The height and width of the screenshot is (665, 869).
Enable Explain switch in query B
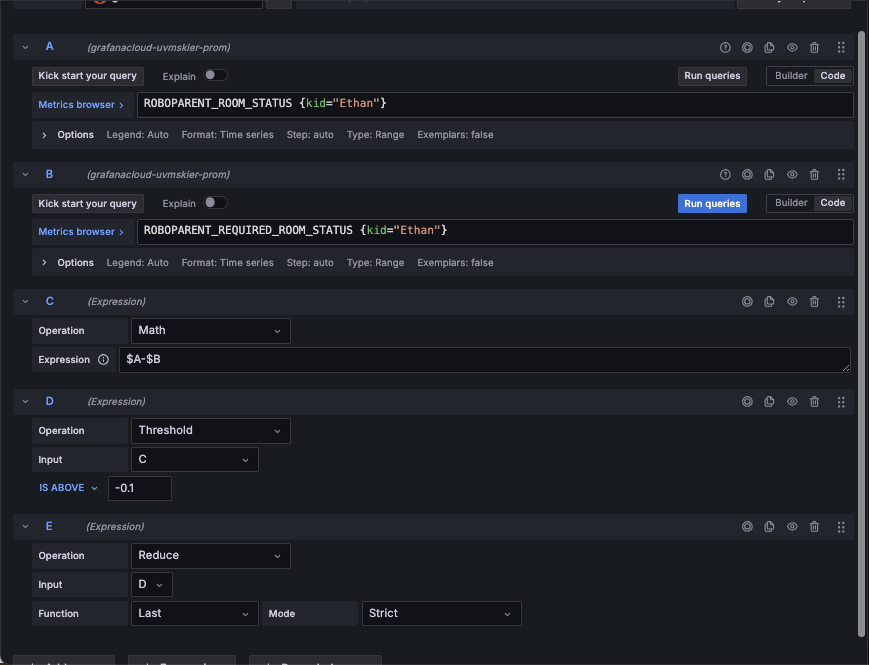[215, 203]
